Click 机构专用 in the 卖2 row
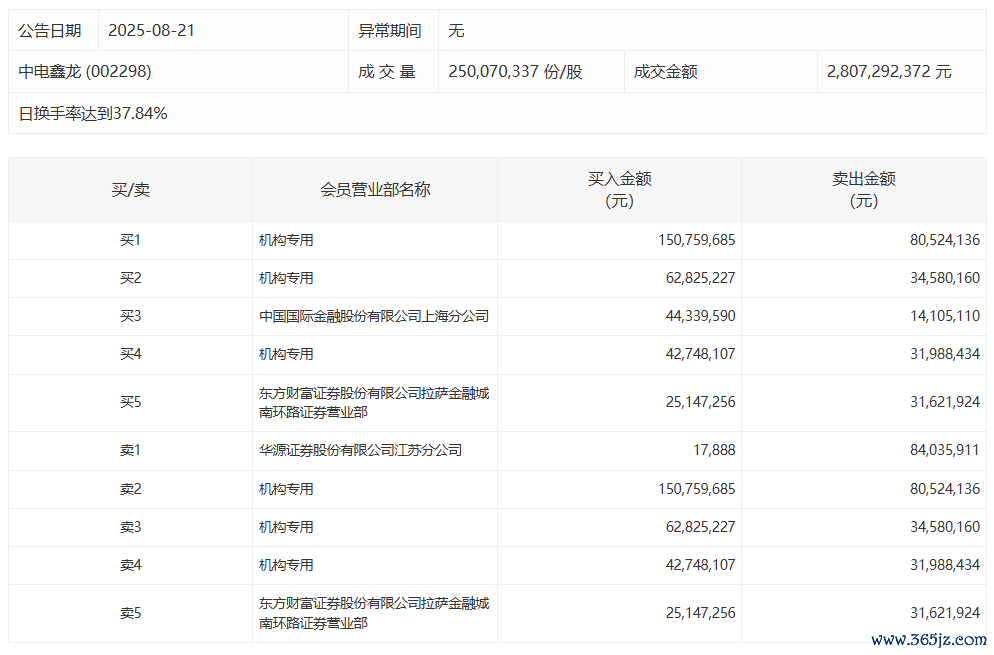Screen dimensions: 994x655 pos(286,490)
